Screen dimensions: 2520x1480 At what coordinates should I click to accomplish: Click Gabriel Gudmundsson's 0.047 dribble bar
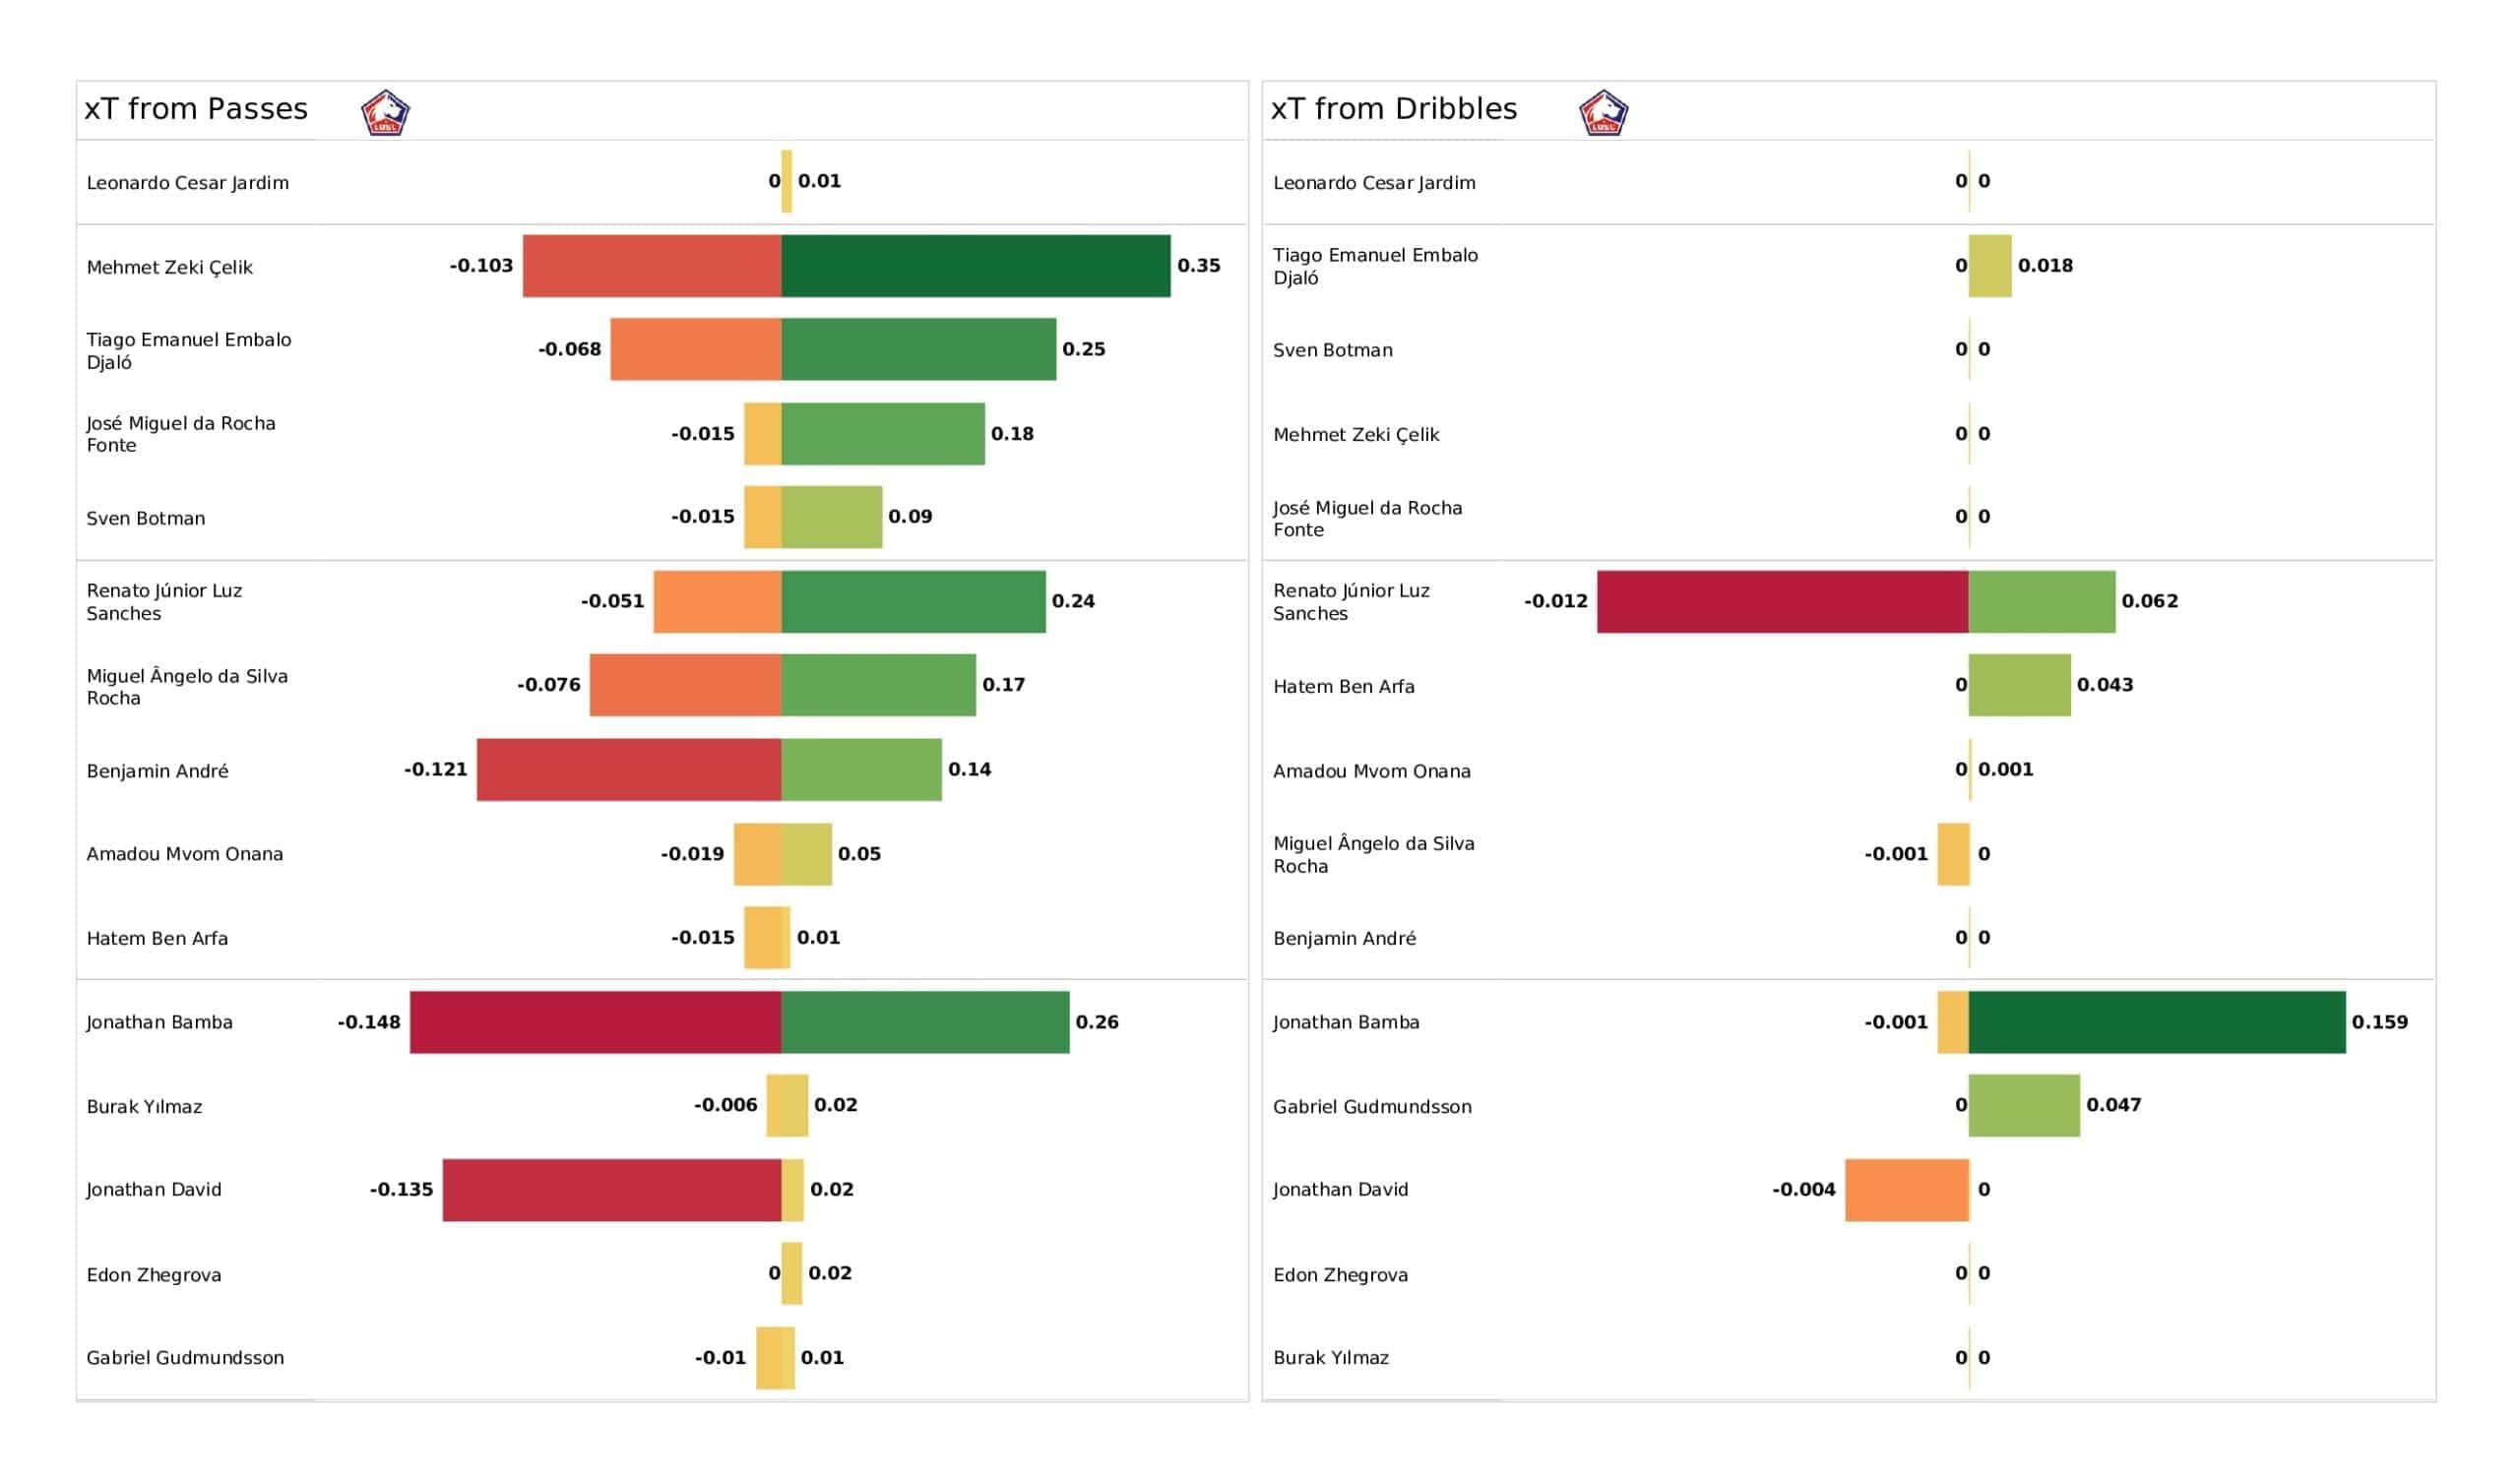(x=2024, y=1106)
